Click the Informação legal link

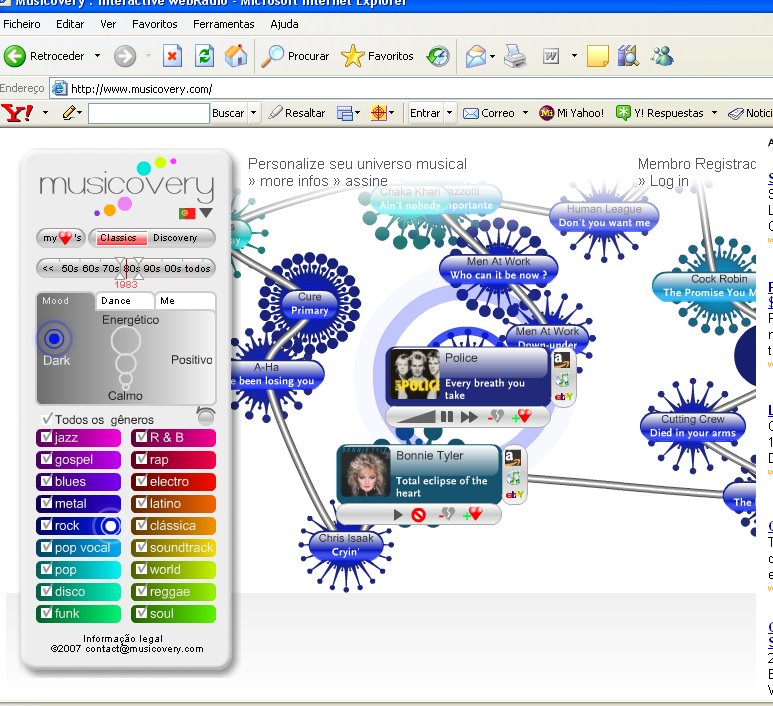point(123,638)
